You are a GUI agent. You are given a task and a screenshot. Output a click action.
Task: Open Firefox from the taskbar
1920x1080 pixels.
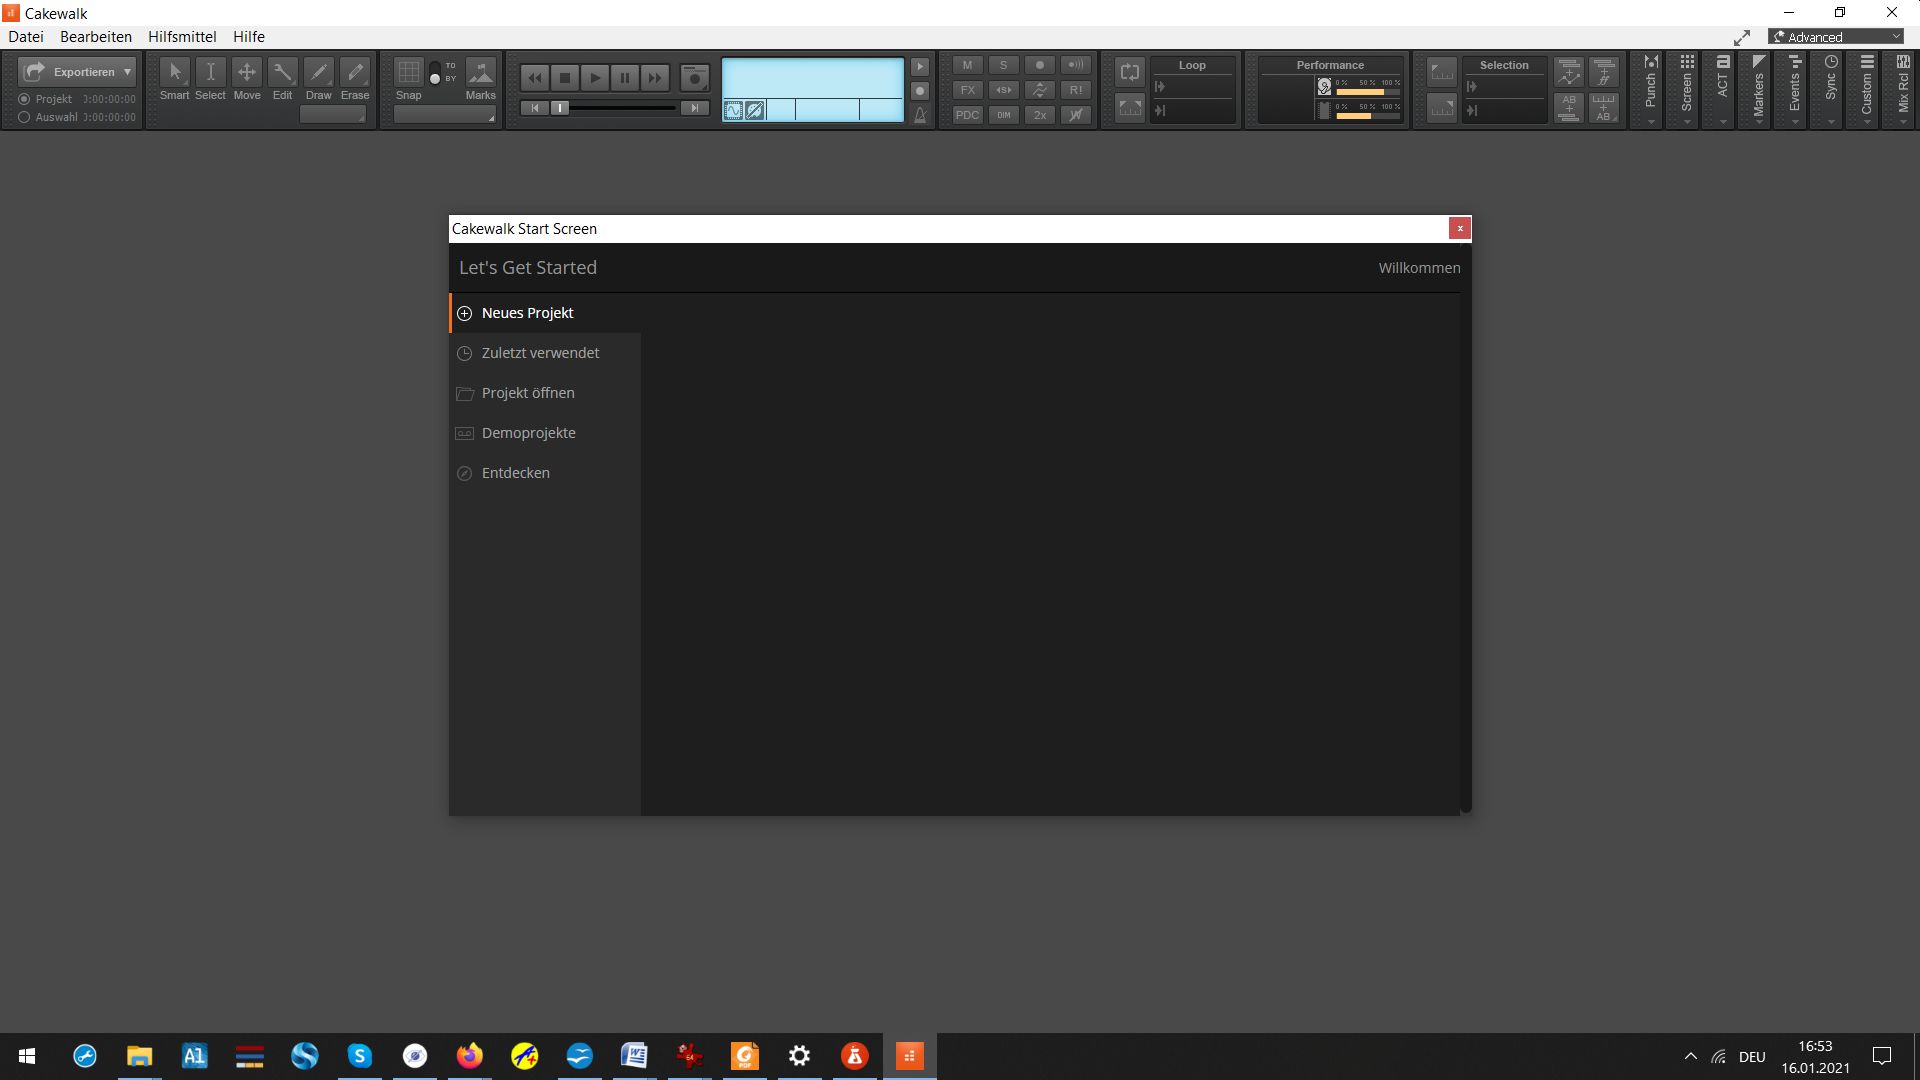coord(469,1056)
